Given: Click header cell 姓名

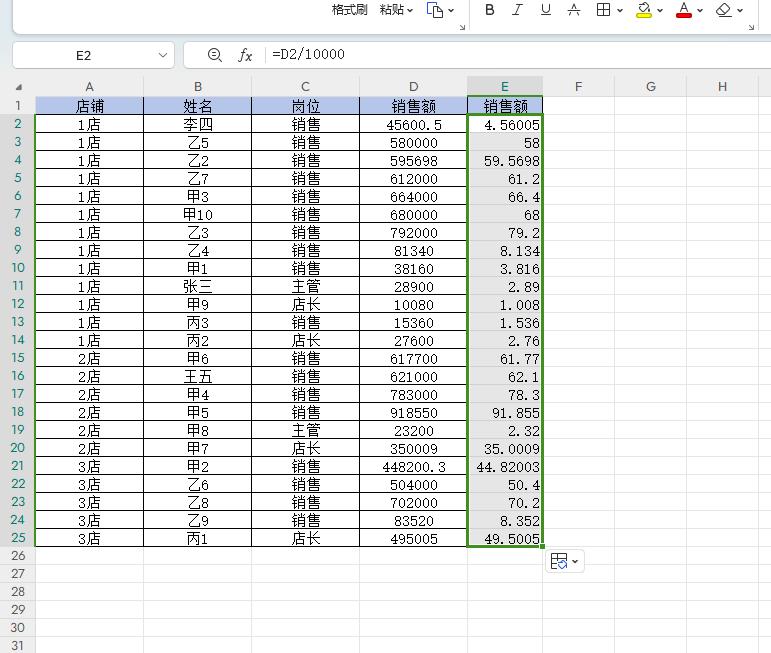Looking at the screenshot, I should point(198,106).
